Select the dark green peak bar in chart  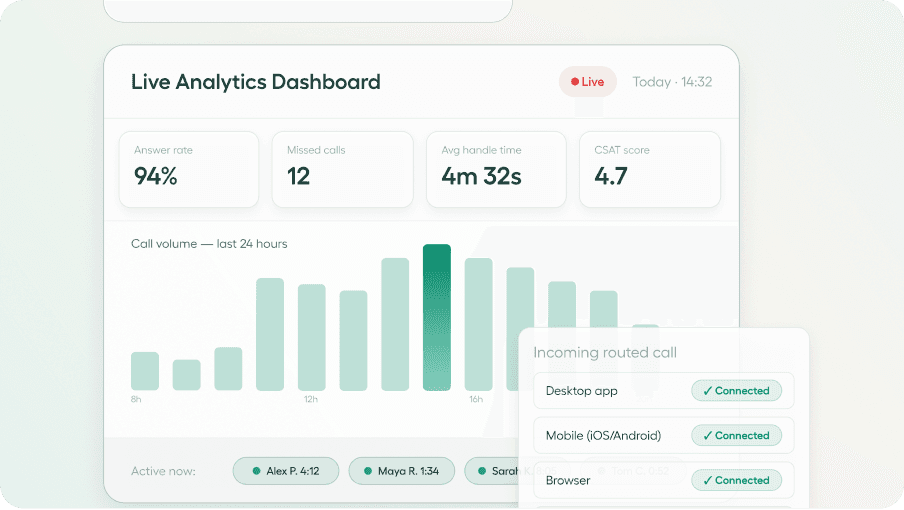point(436,318)
